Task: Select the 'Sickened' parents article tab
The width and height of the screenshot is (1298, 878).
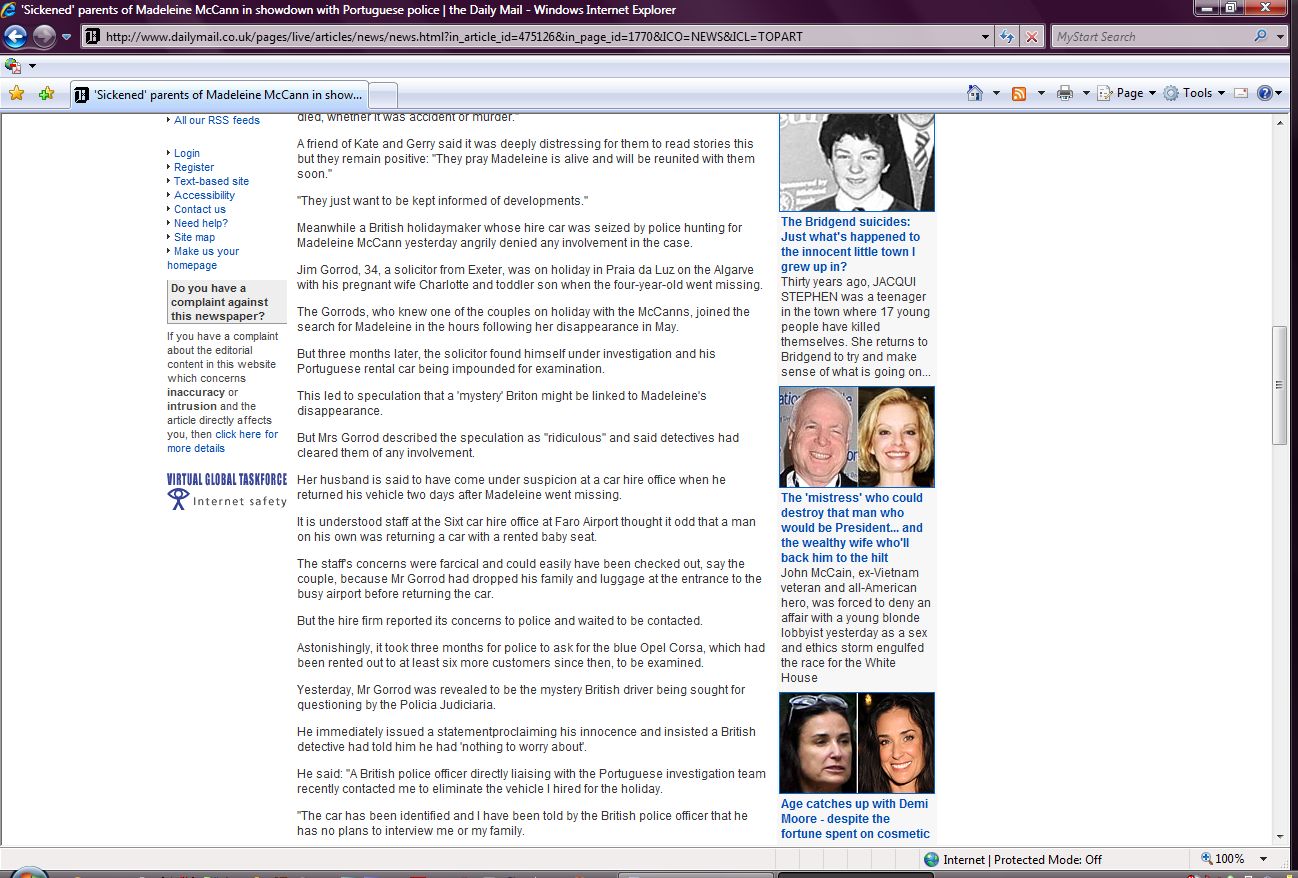Action: tap(219, 95)
